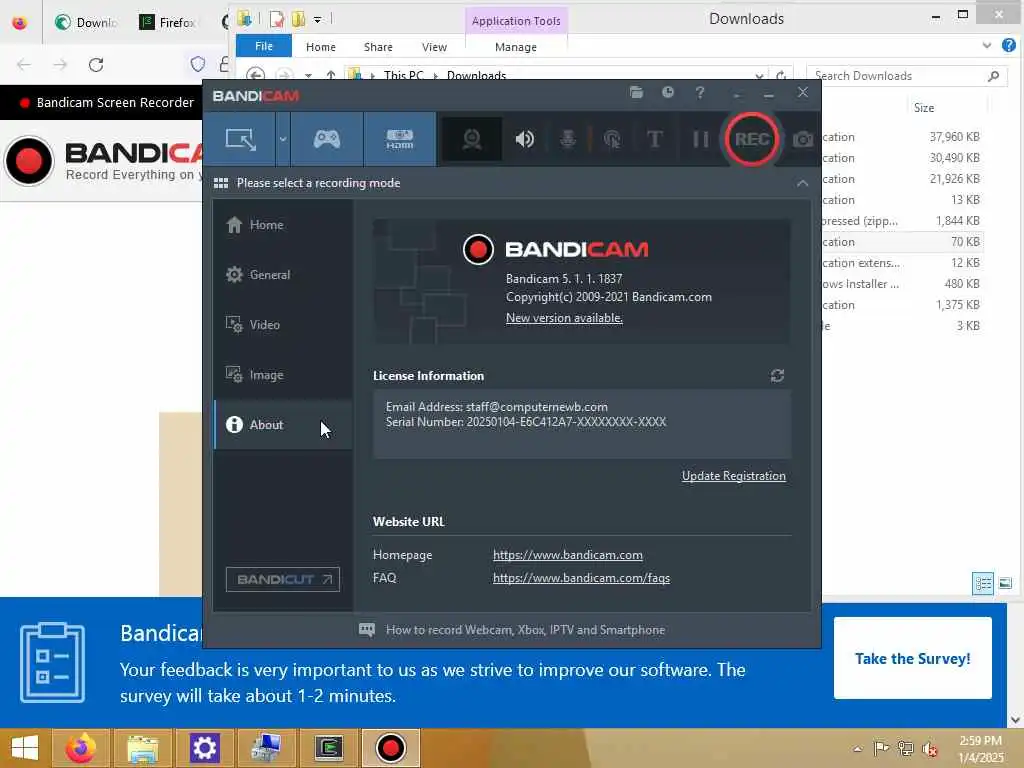Toggle text overlay T icon
Image resolution: width=1024 pixels, height=768 pixels.
click(654, 139)
